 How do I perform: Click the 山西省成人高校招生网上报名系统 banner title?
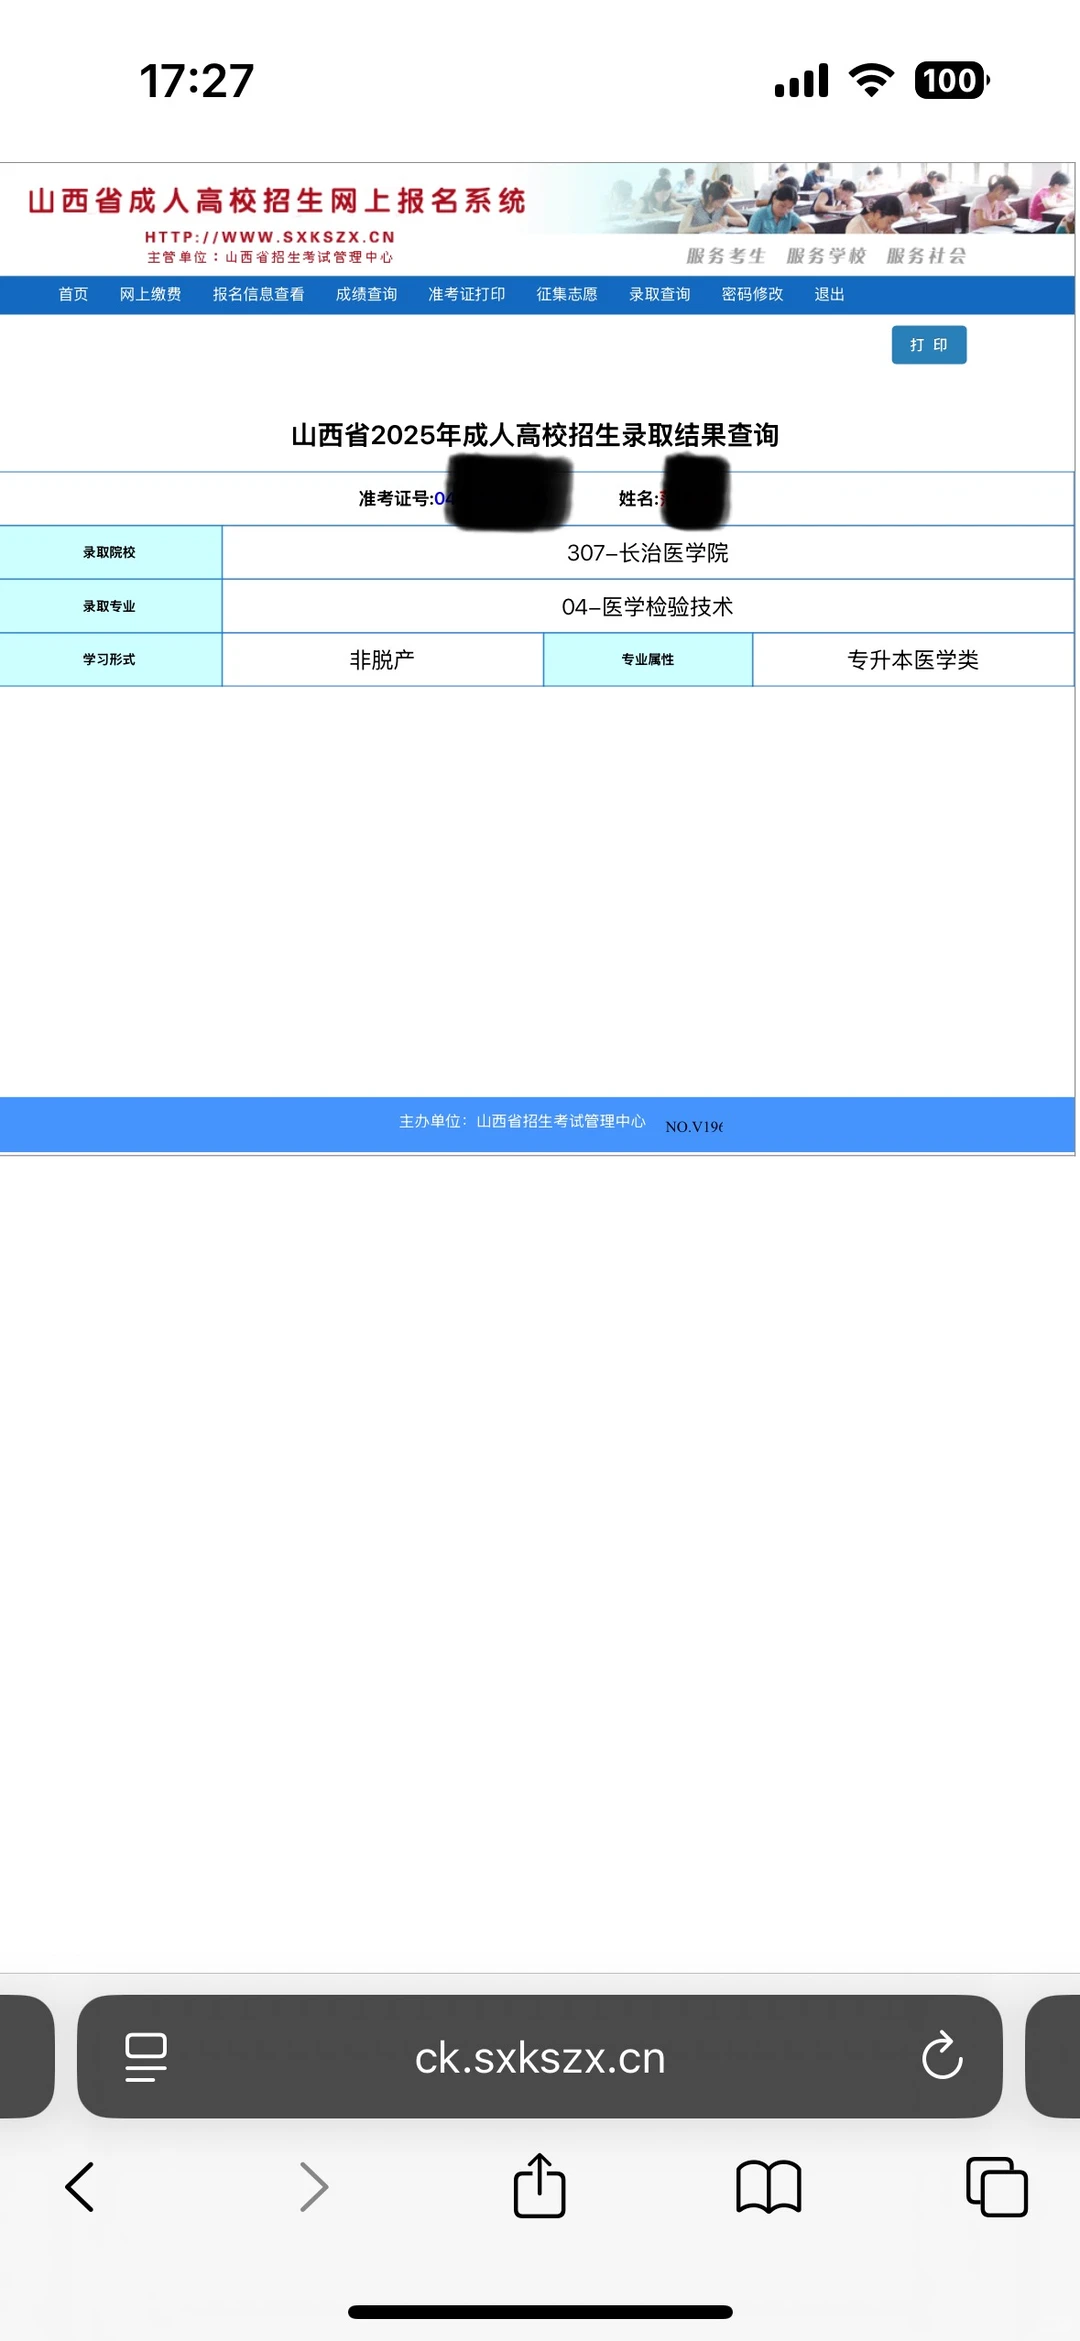pos(277,200)
